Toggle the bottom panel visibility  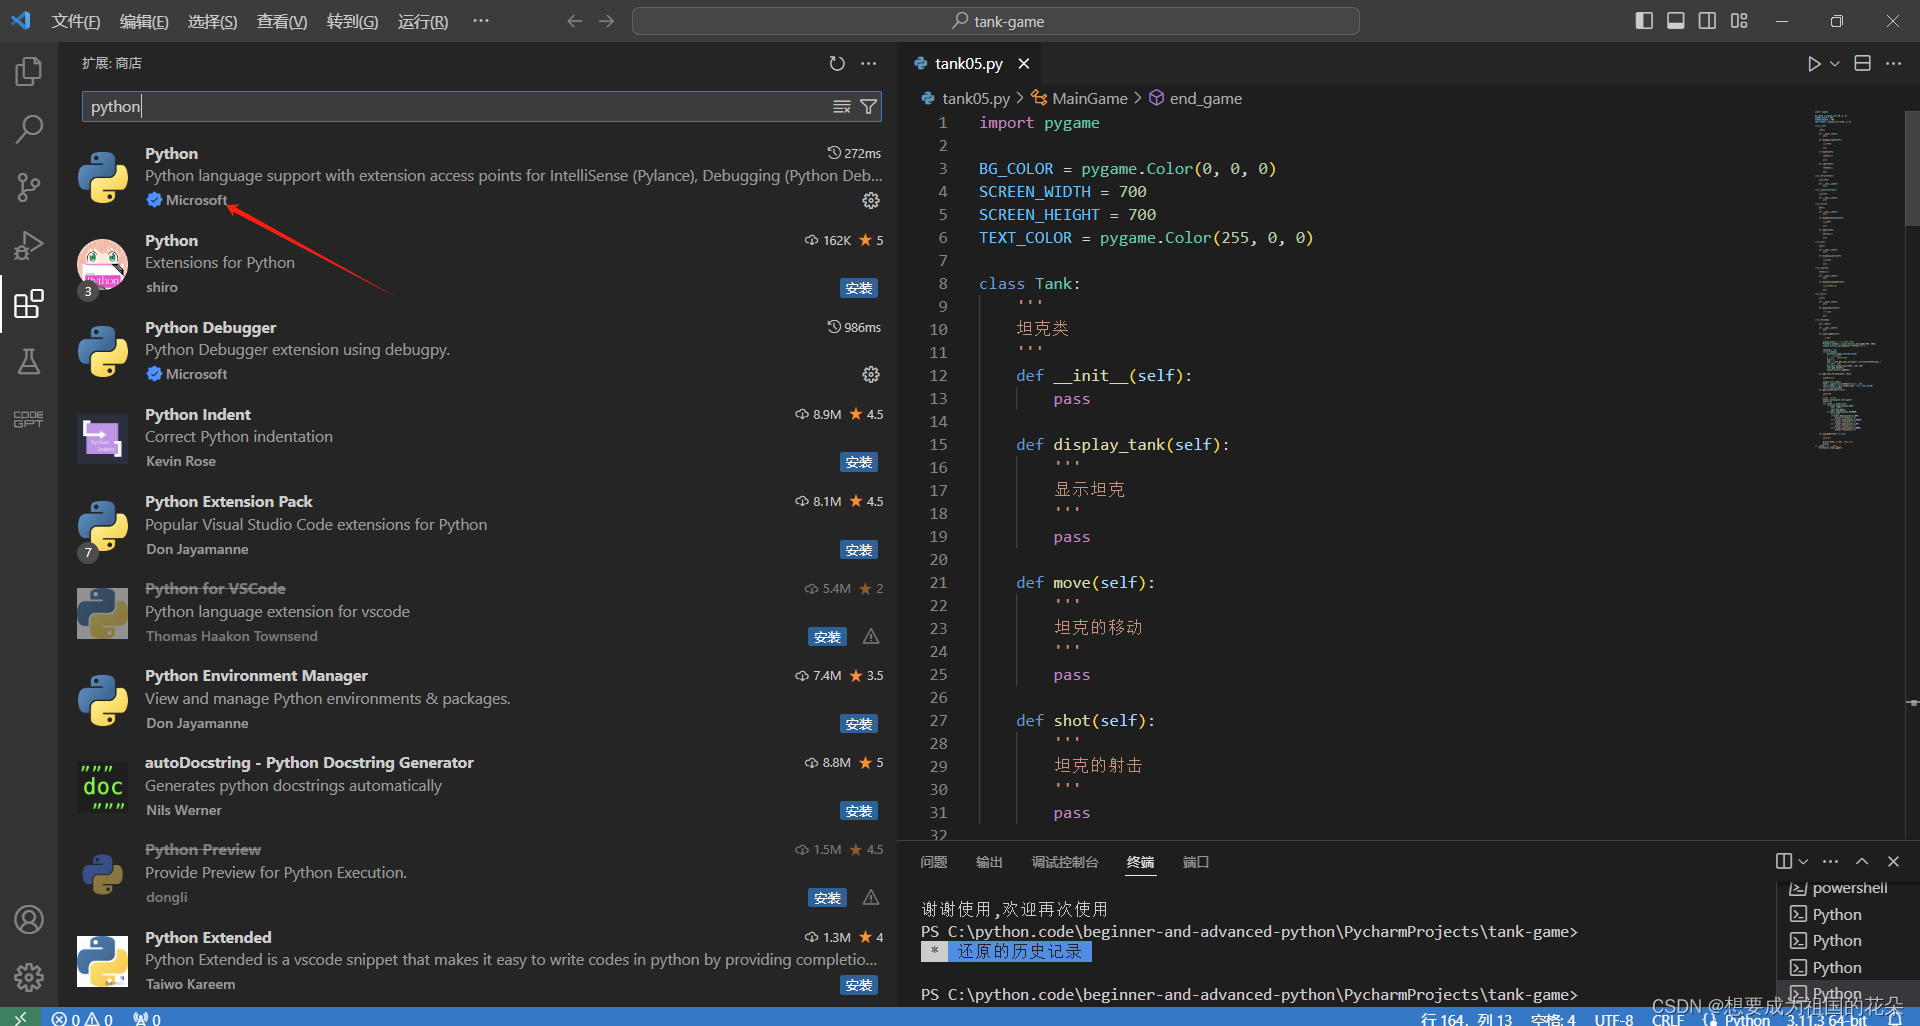tap(1676, 21)
